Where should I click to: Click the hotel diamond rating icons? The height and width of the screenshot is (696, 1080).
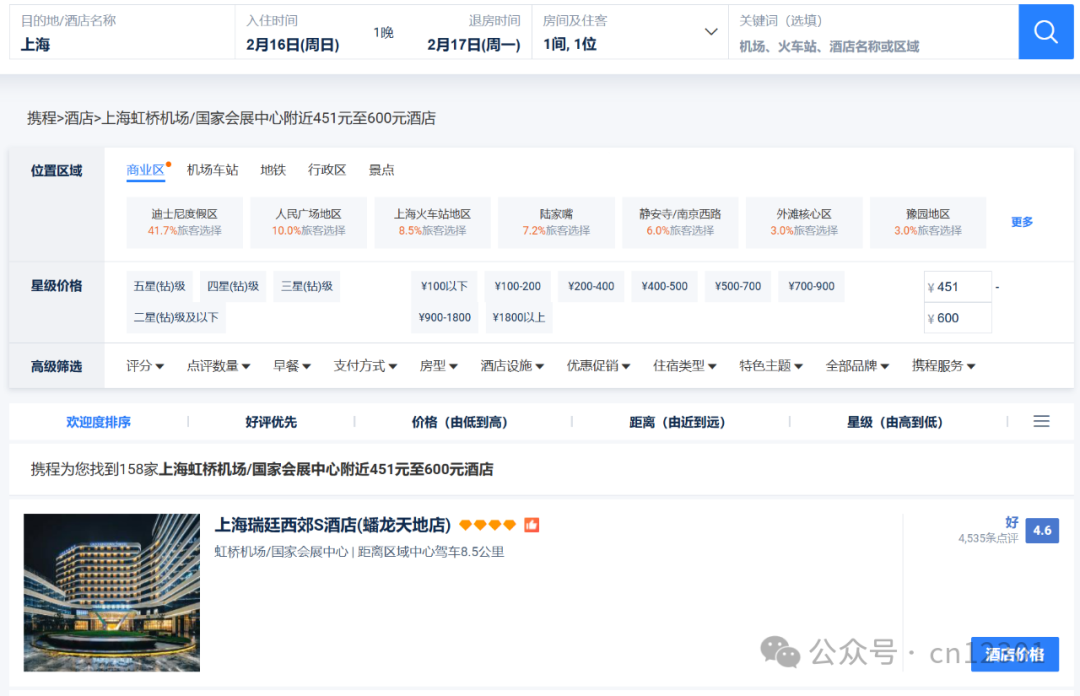(488, 525)
